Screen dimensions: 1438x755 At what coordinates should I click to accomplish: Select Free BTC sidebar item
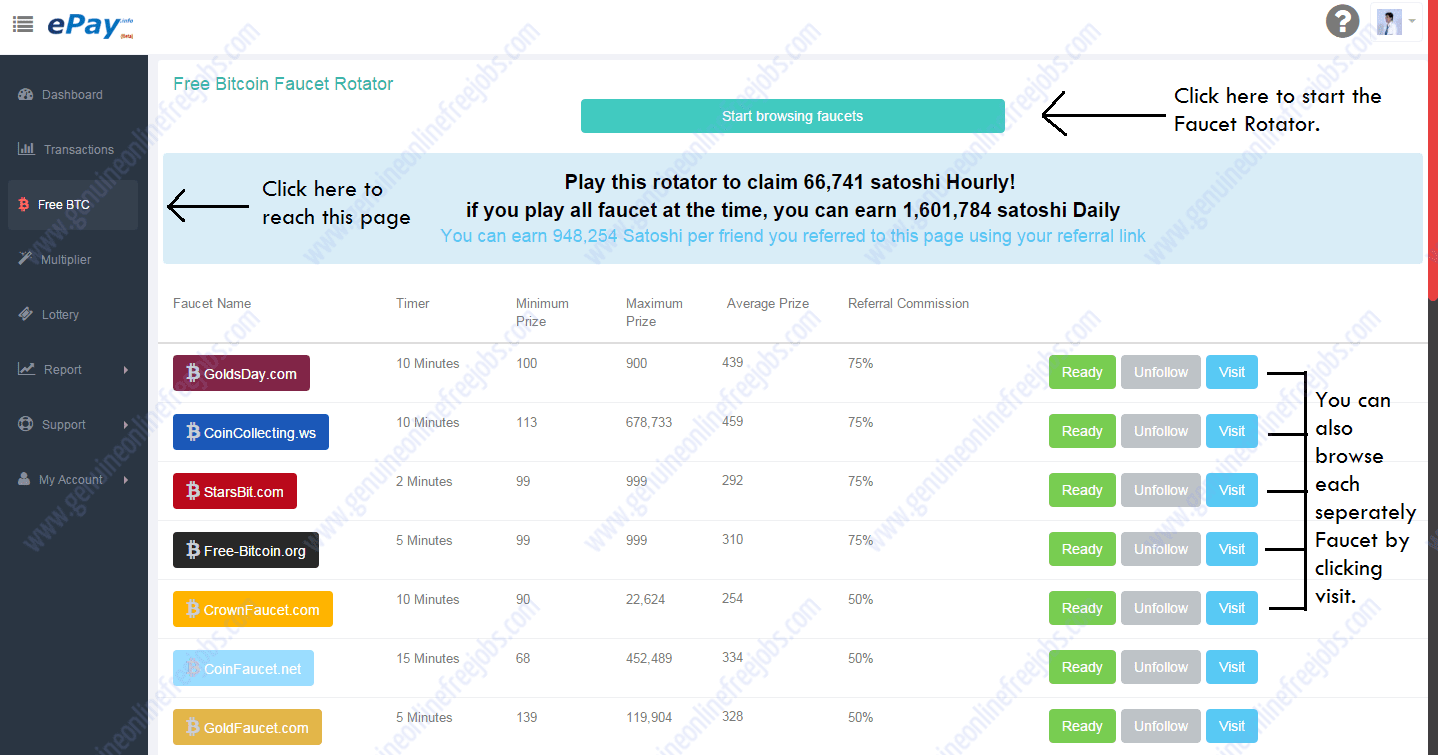[73, 205]
